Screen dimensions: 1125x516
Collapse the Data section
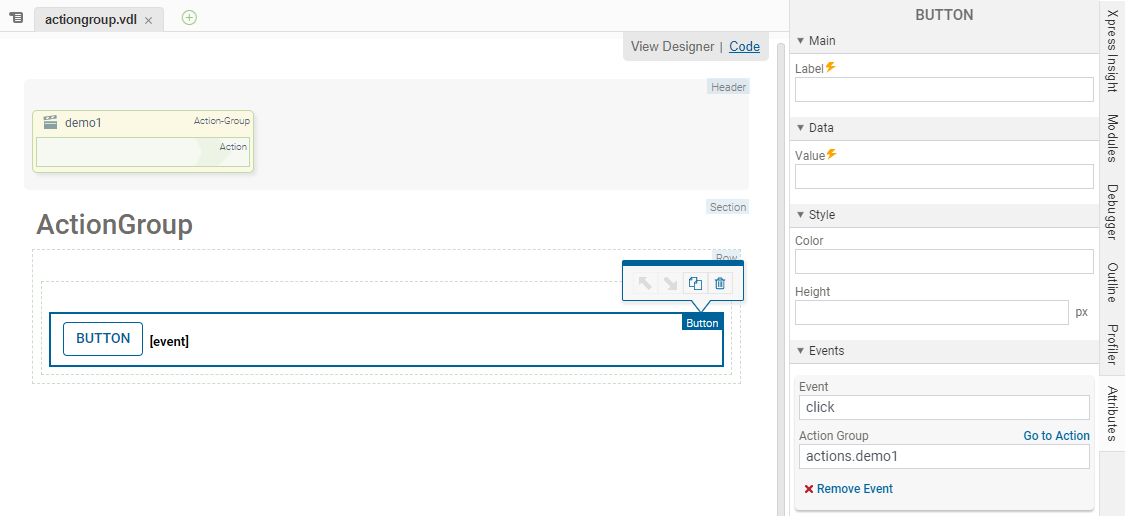(800, 128)
